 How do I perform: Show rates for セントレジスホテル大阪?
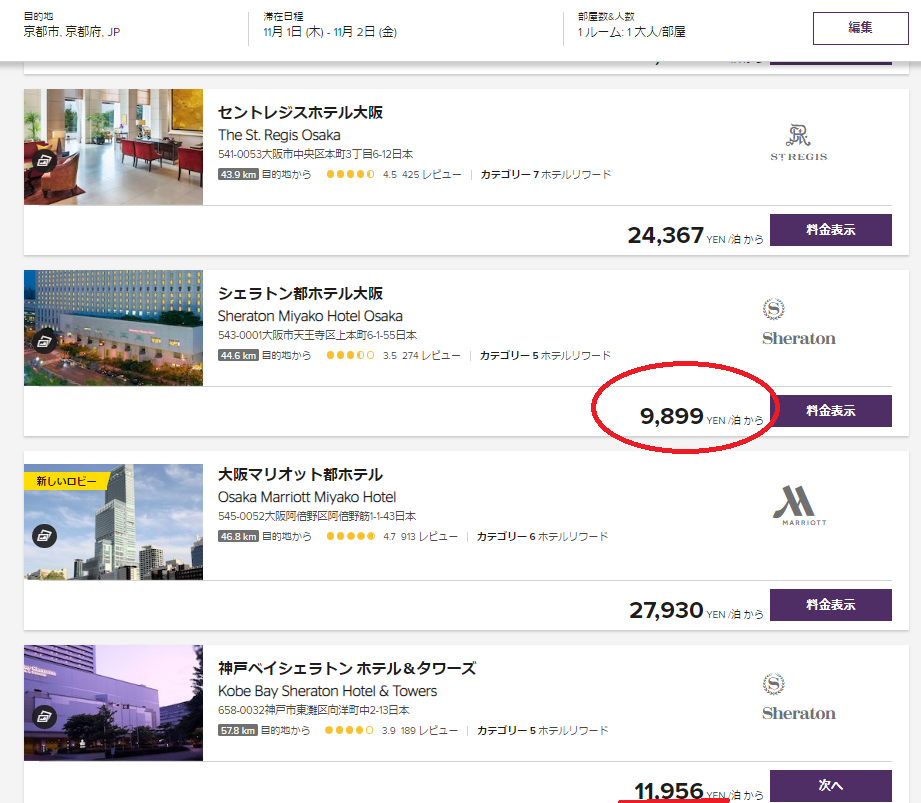831,230
